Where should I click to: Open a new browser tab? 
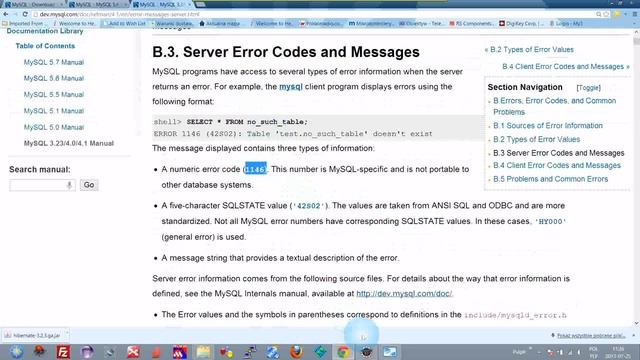point(200,4)
